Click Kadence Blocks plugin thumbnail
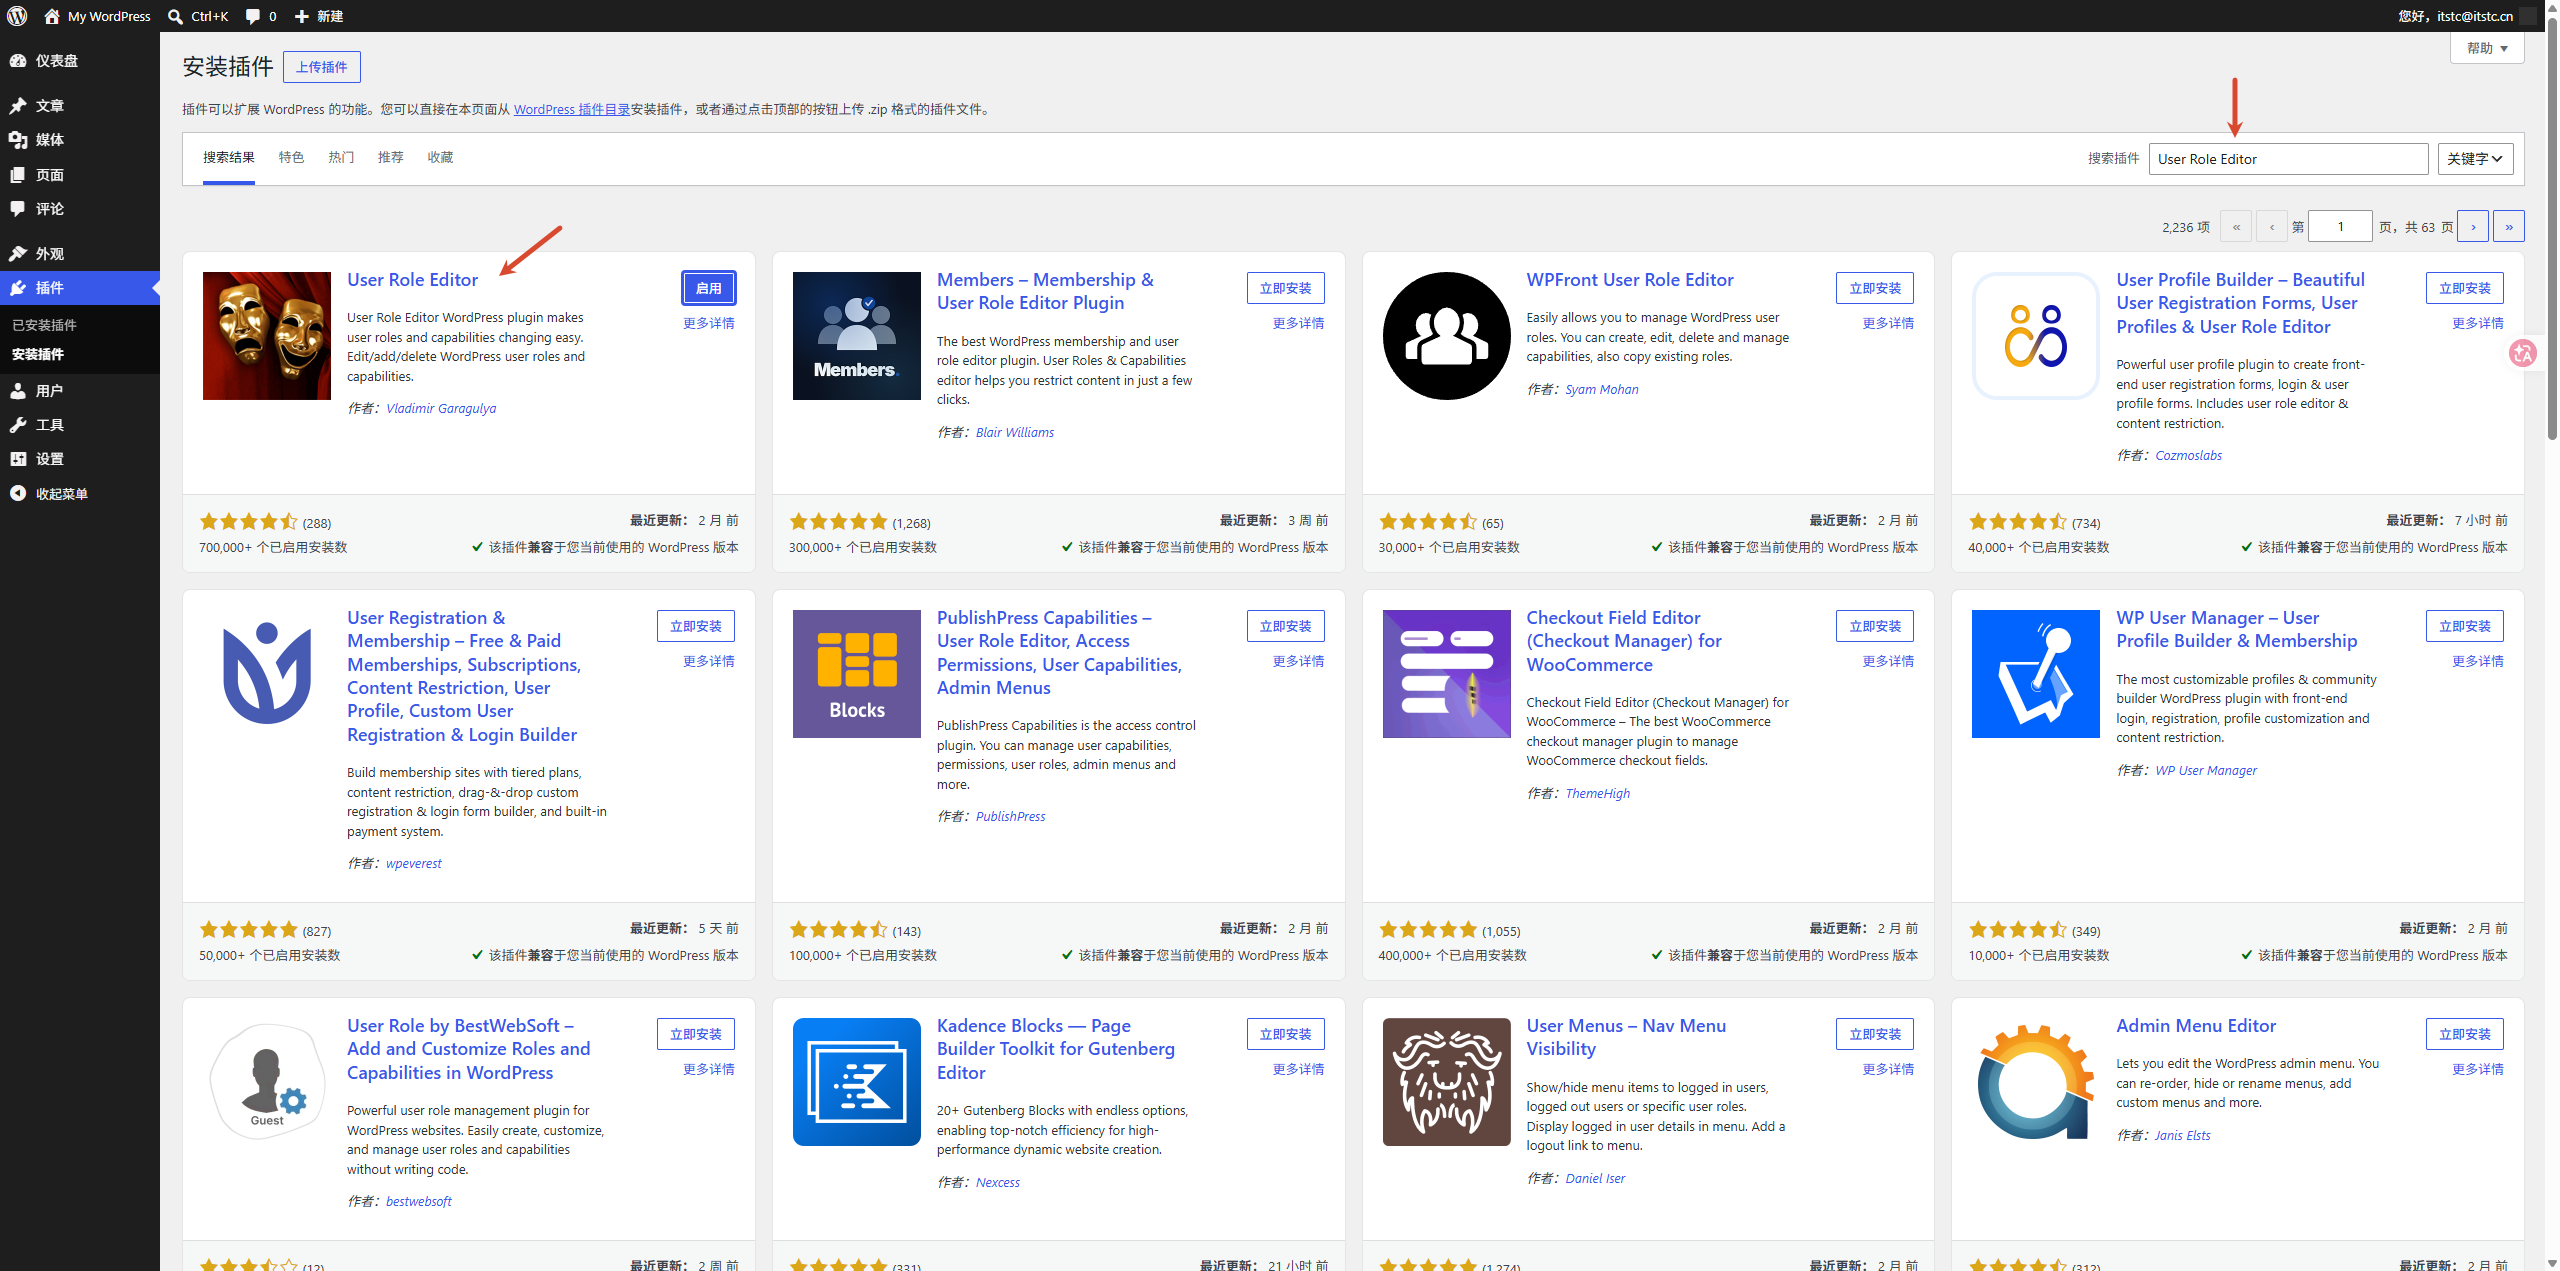 [x=857, y=1082]
